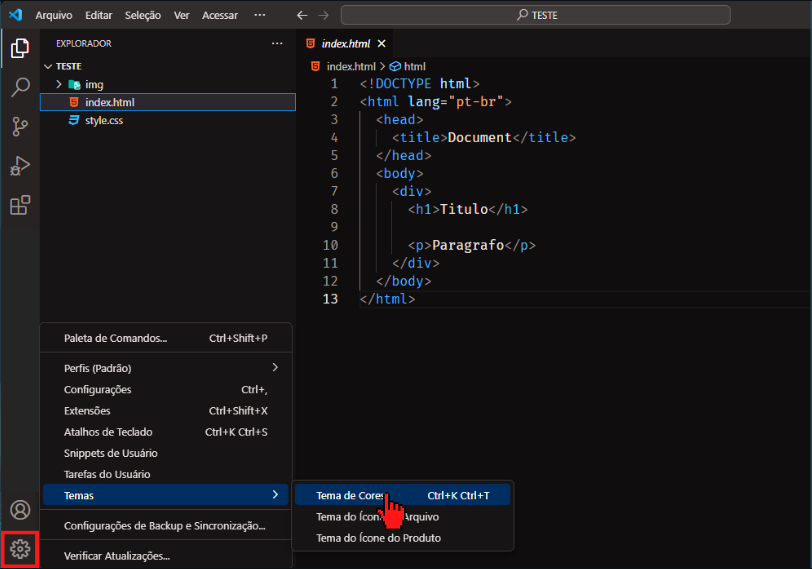
Task: Expand the img folder
Action: point(59,84)
